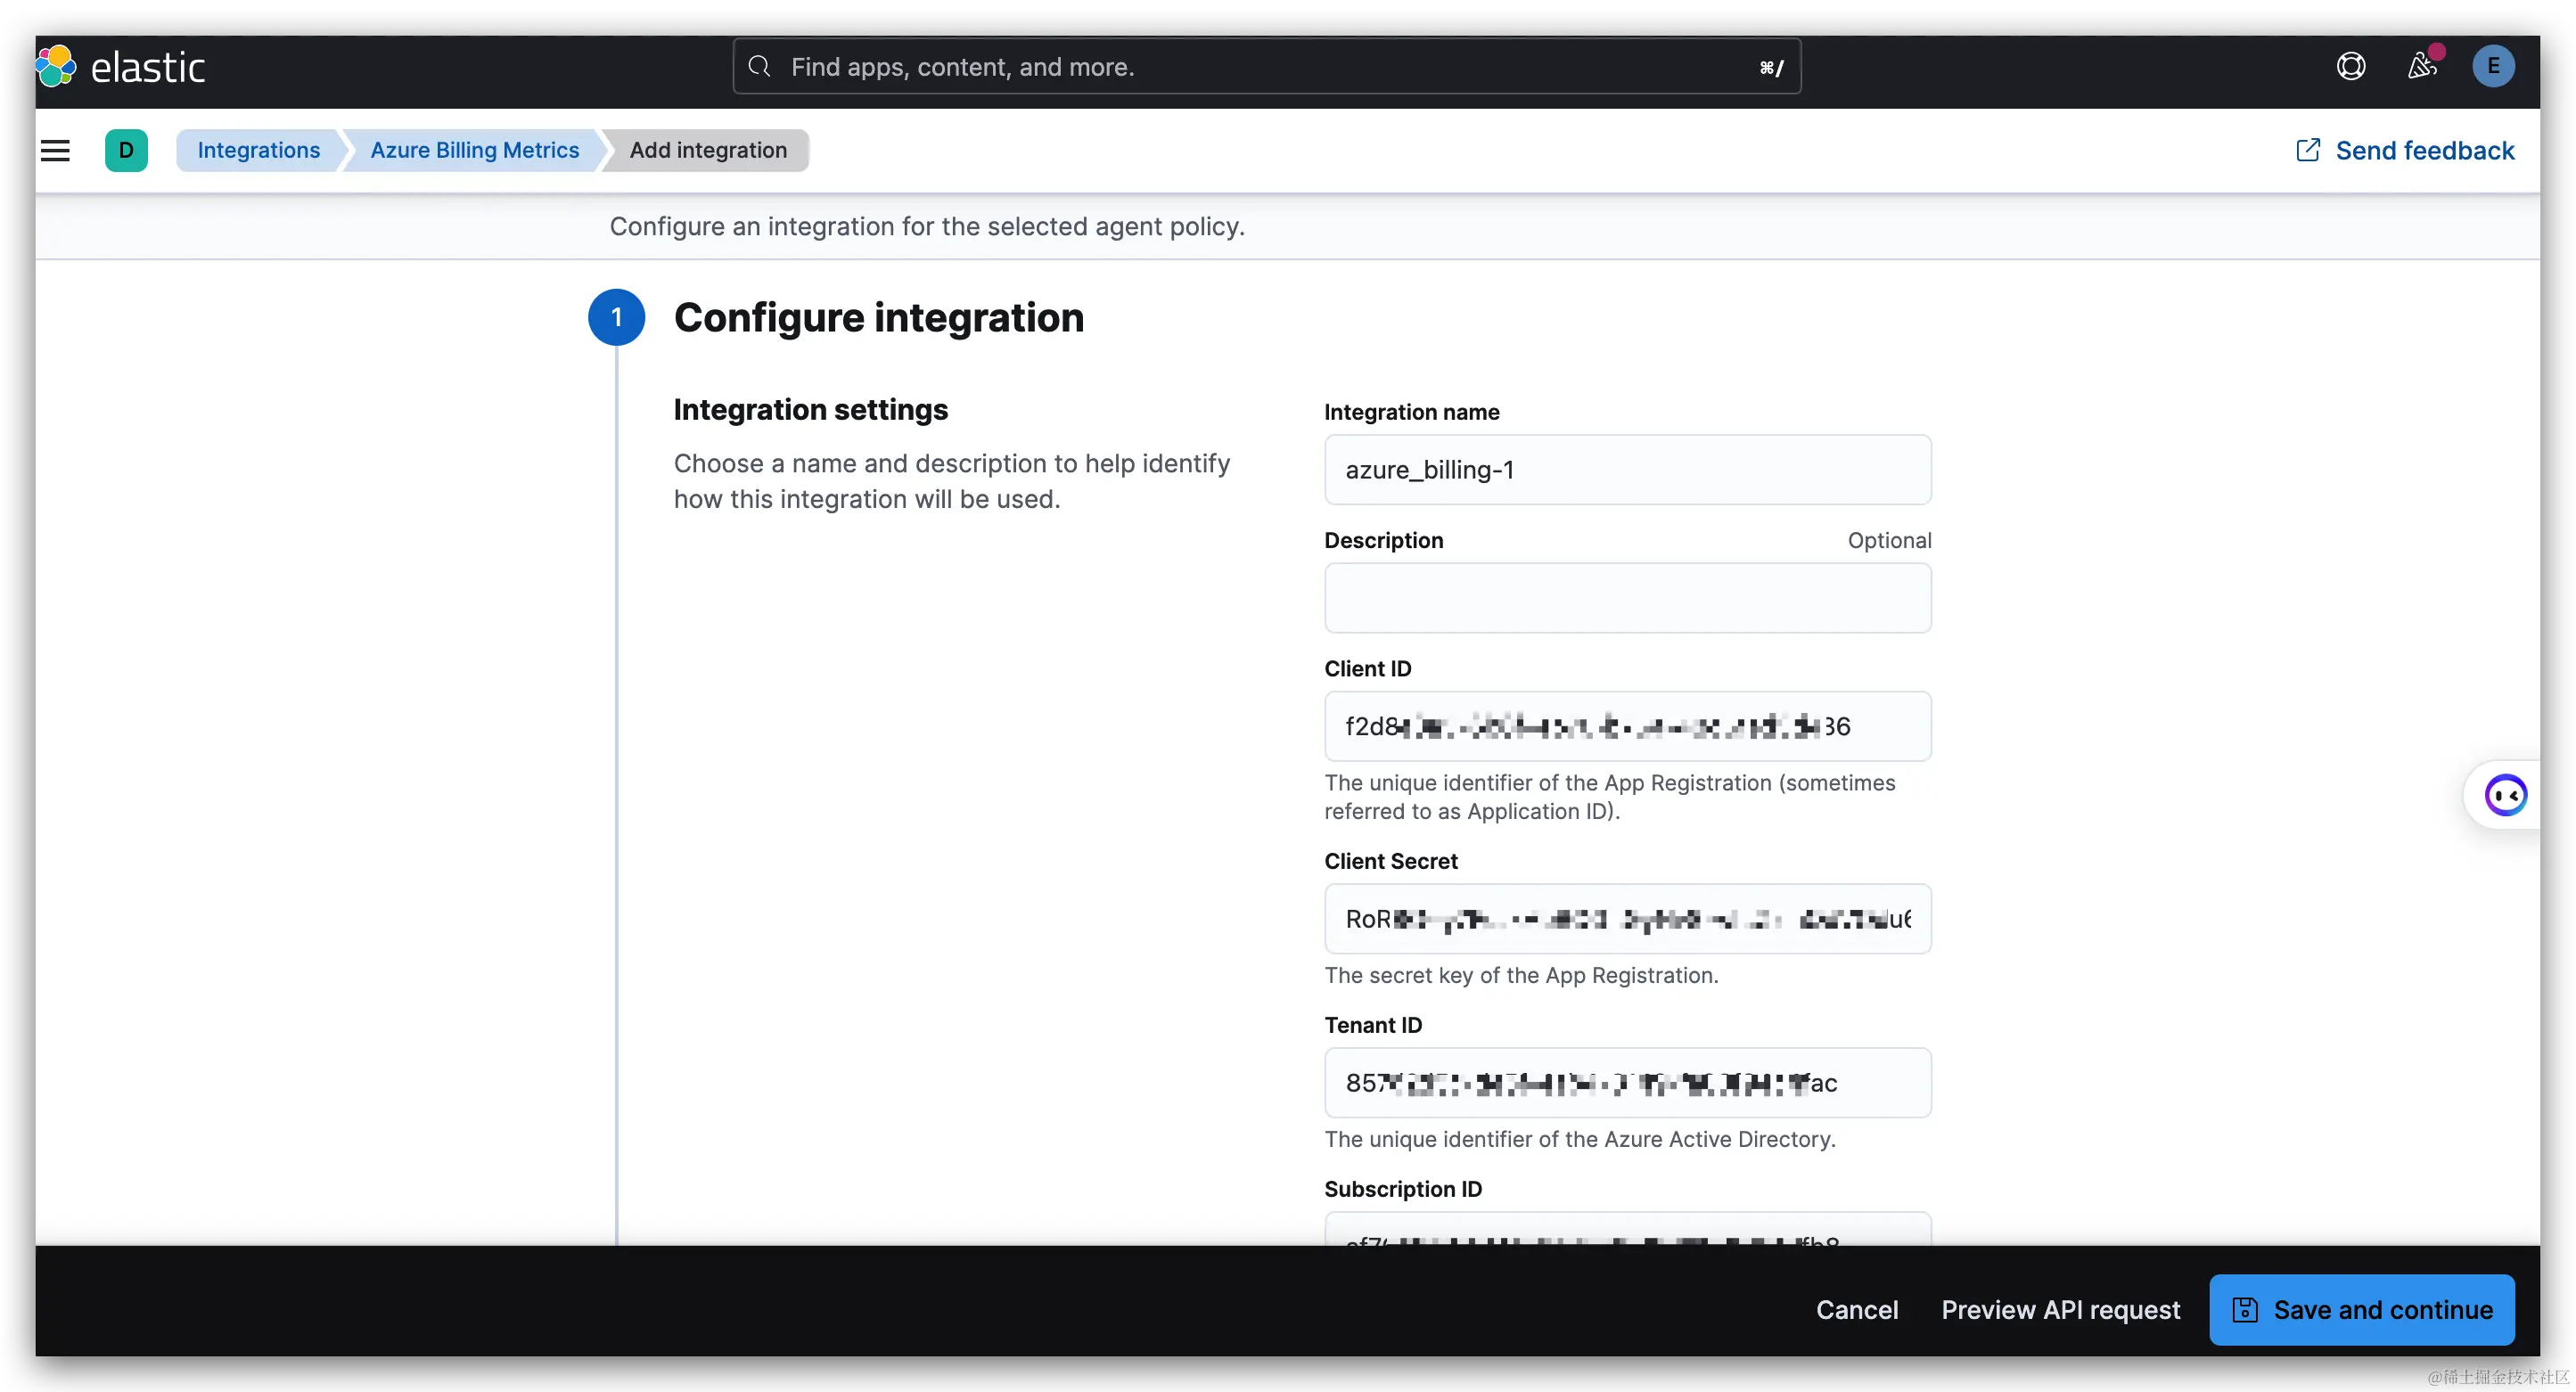Viewport: 2576px width, 1392px height.
Task: Open the floating assistant widget icon
Action: click(x=2506, y=795)
